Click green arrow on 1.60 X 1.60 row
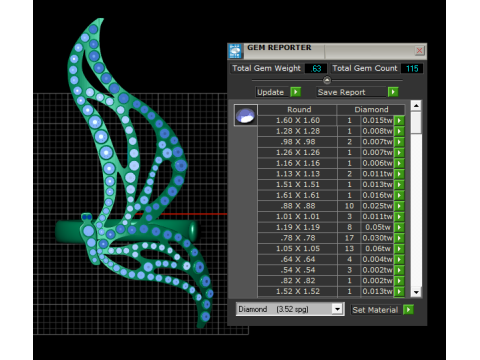 [399, 120]
